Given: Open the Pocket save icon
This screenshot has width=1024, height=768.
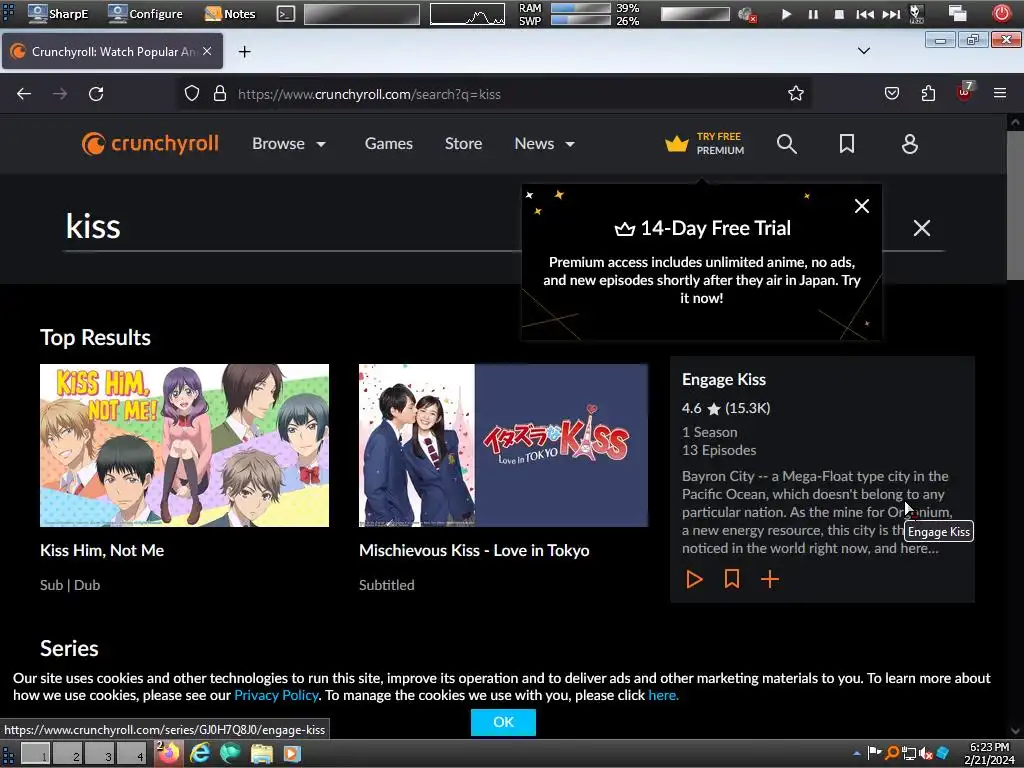Looking at the screenshot, I should (x=891, y=94).
